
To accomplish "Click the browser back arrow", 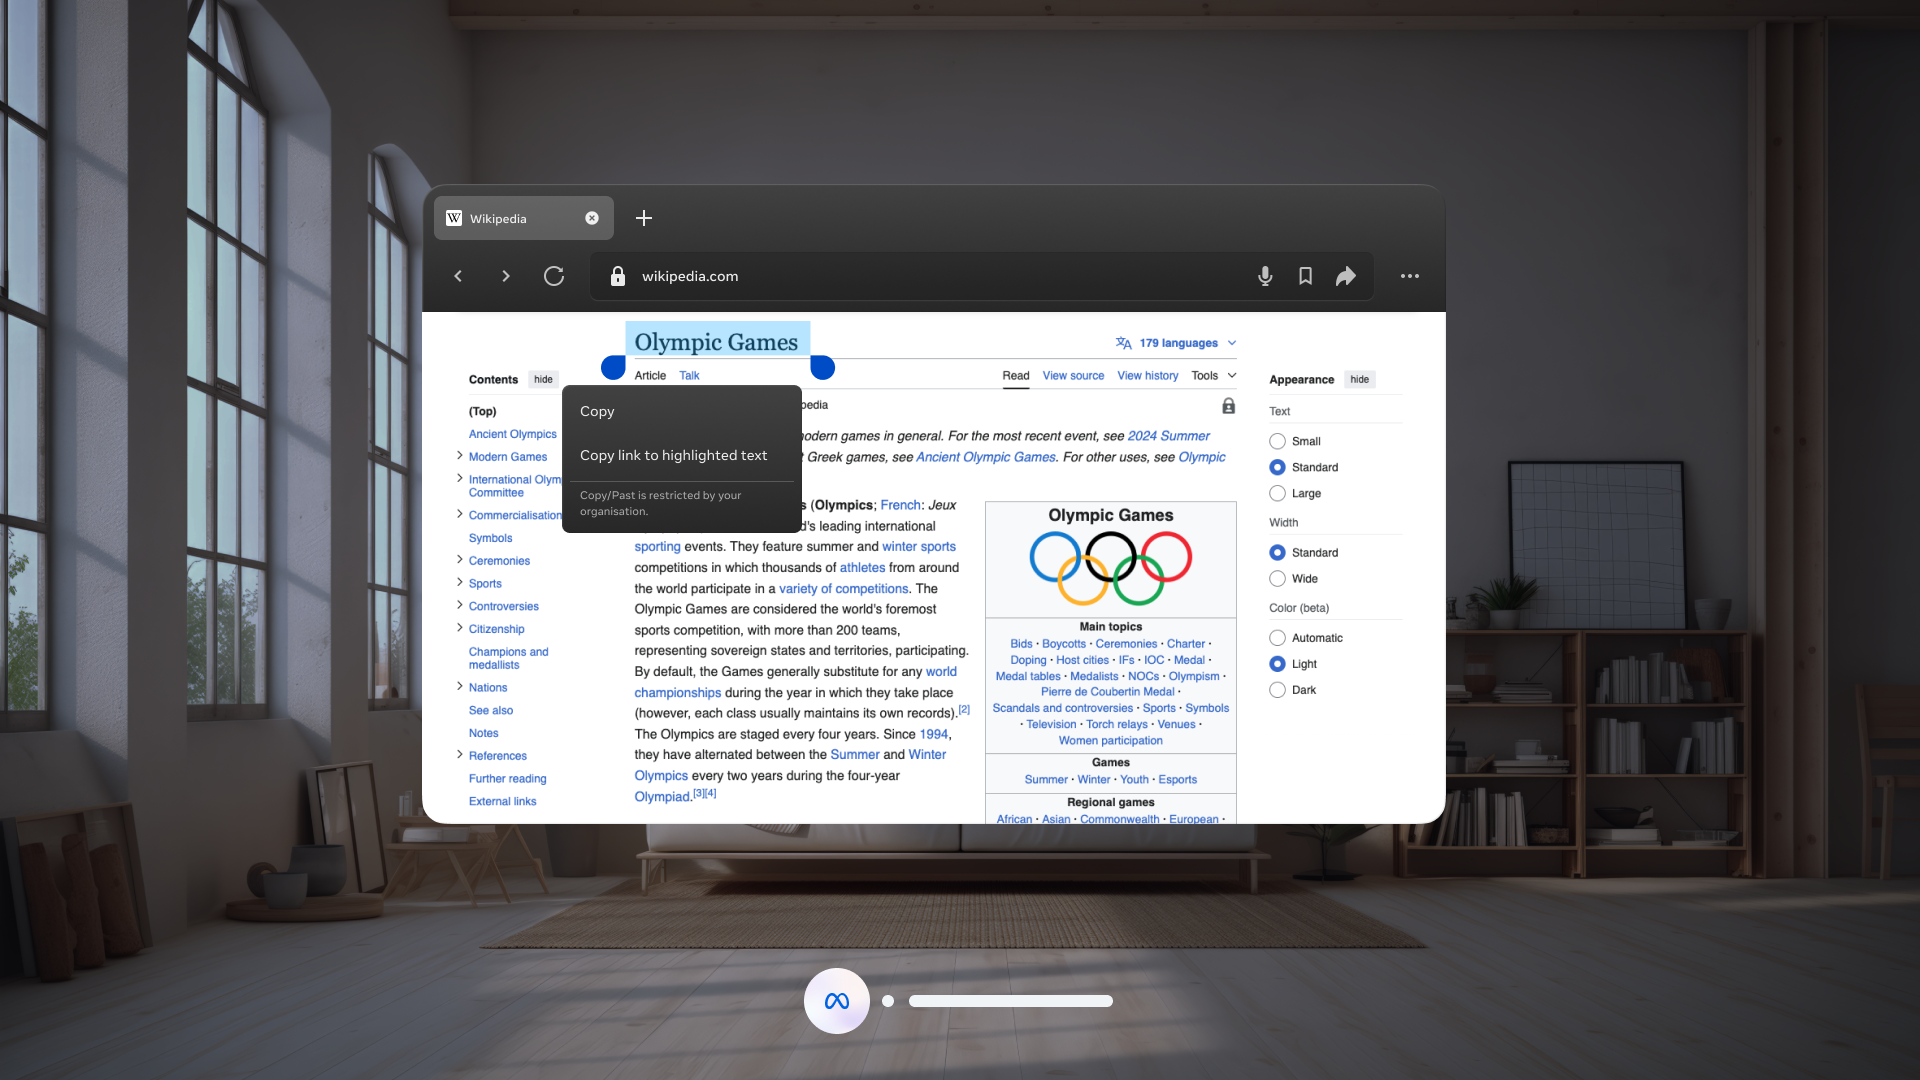I will coord(458,276).
